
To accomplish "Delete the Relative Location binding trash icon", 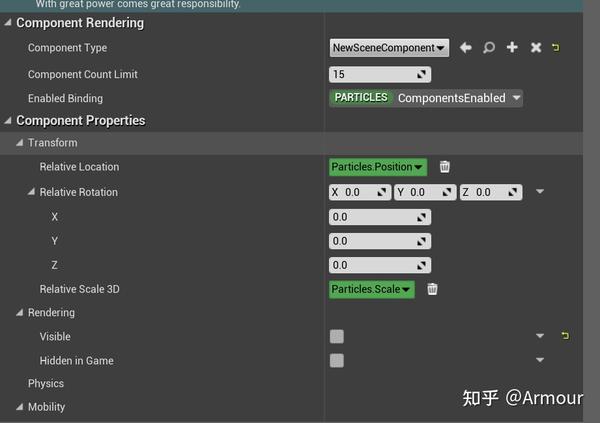I will [444, 167].
